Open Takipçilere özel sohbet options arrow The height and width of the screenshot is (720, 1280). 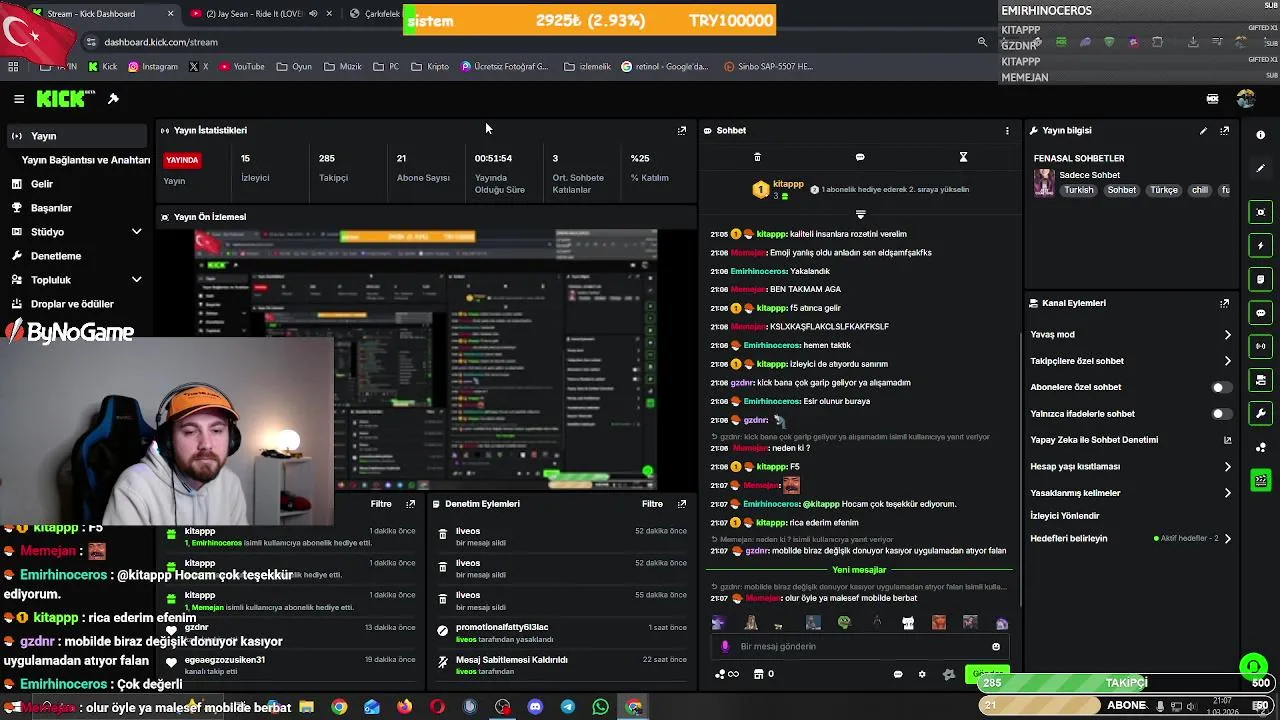1228,361
